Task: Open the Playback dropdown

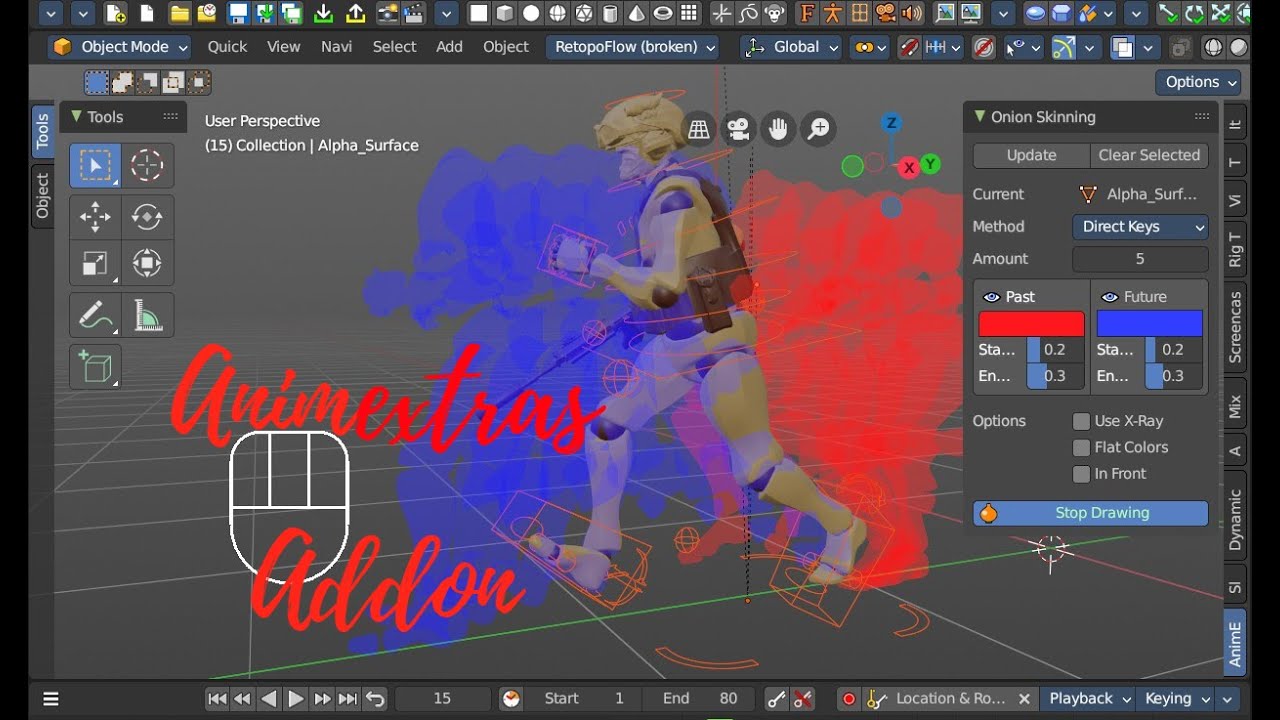Action: pyautogui.click(x=1087, y=699)
